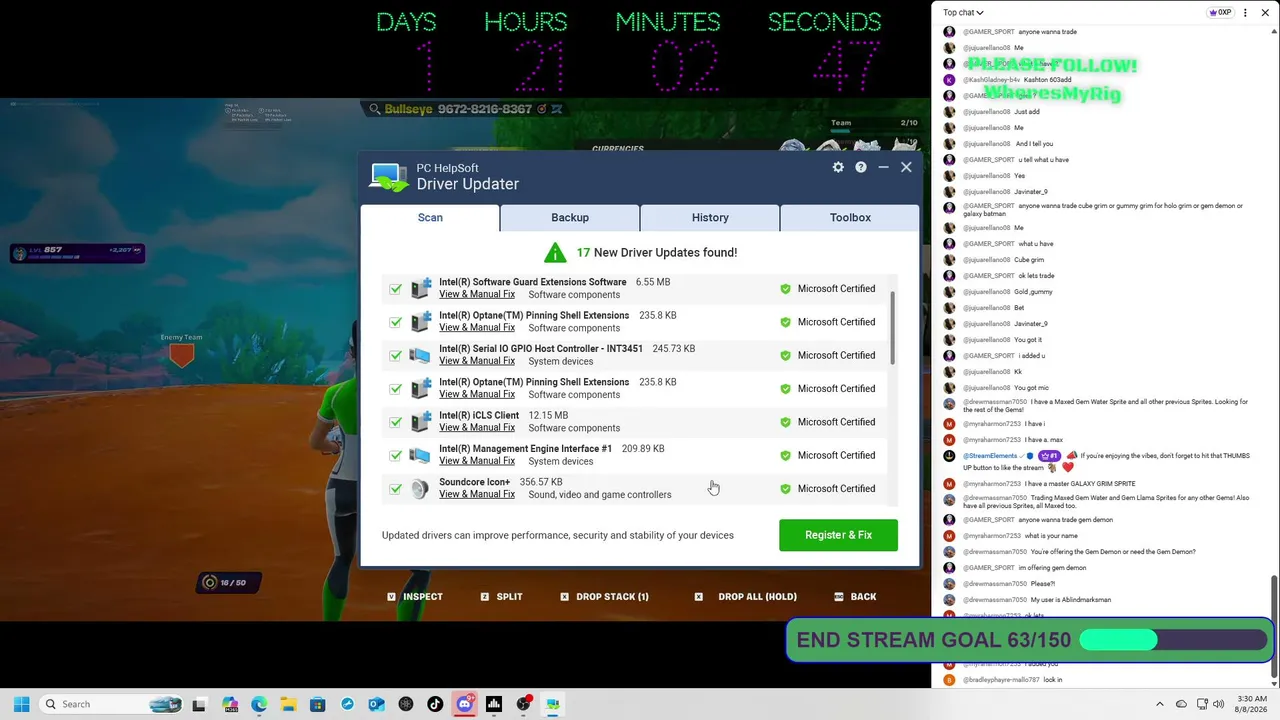Uncheck Intel(R) Software Guard Extensions Software
This screenshot has width=1280, height=720.
396,289
